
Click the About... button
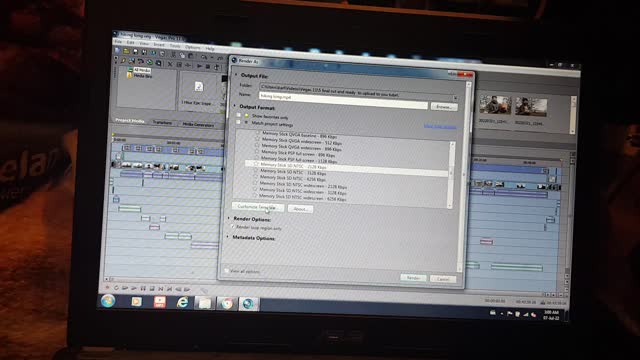(x=300, y=209)
